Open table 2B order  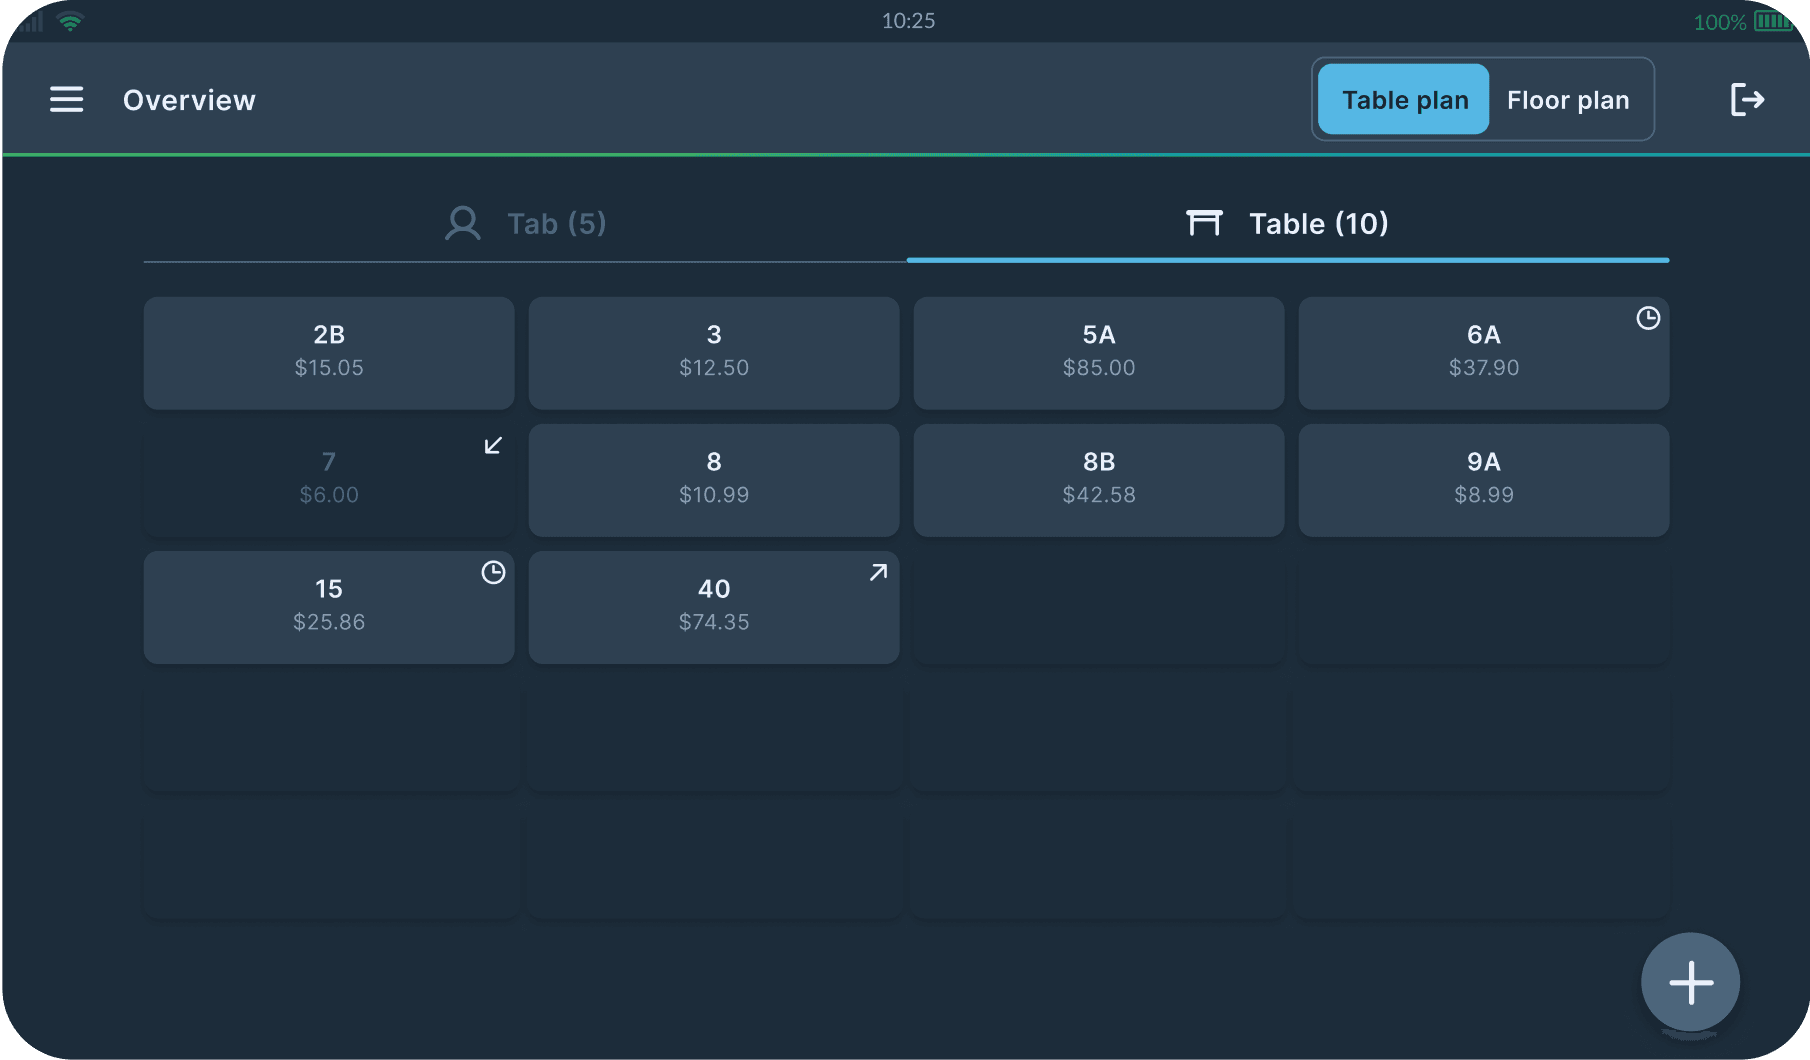[329, 353]
